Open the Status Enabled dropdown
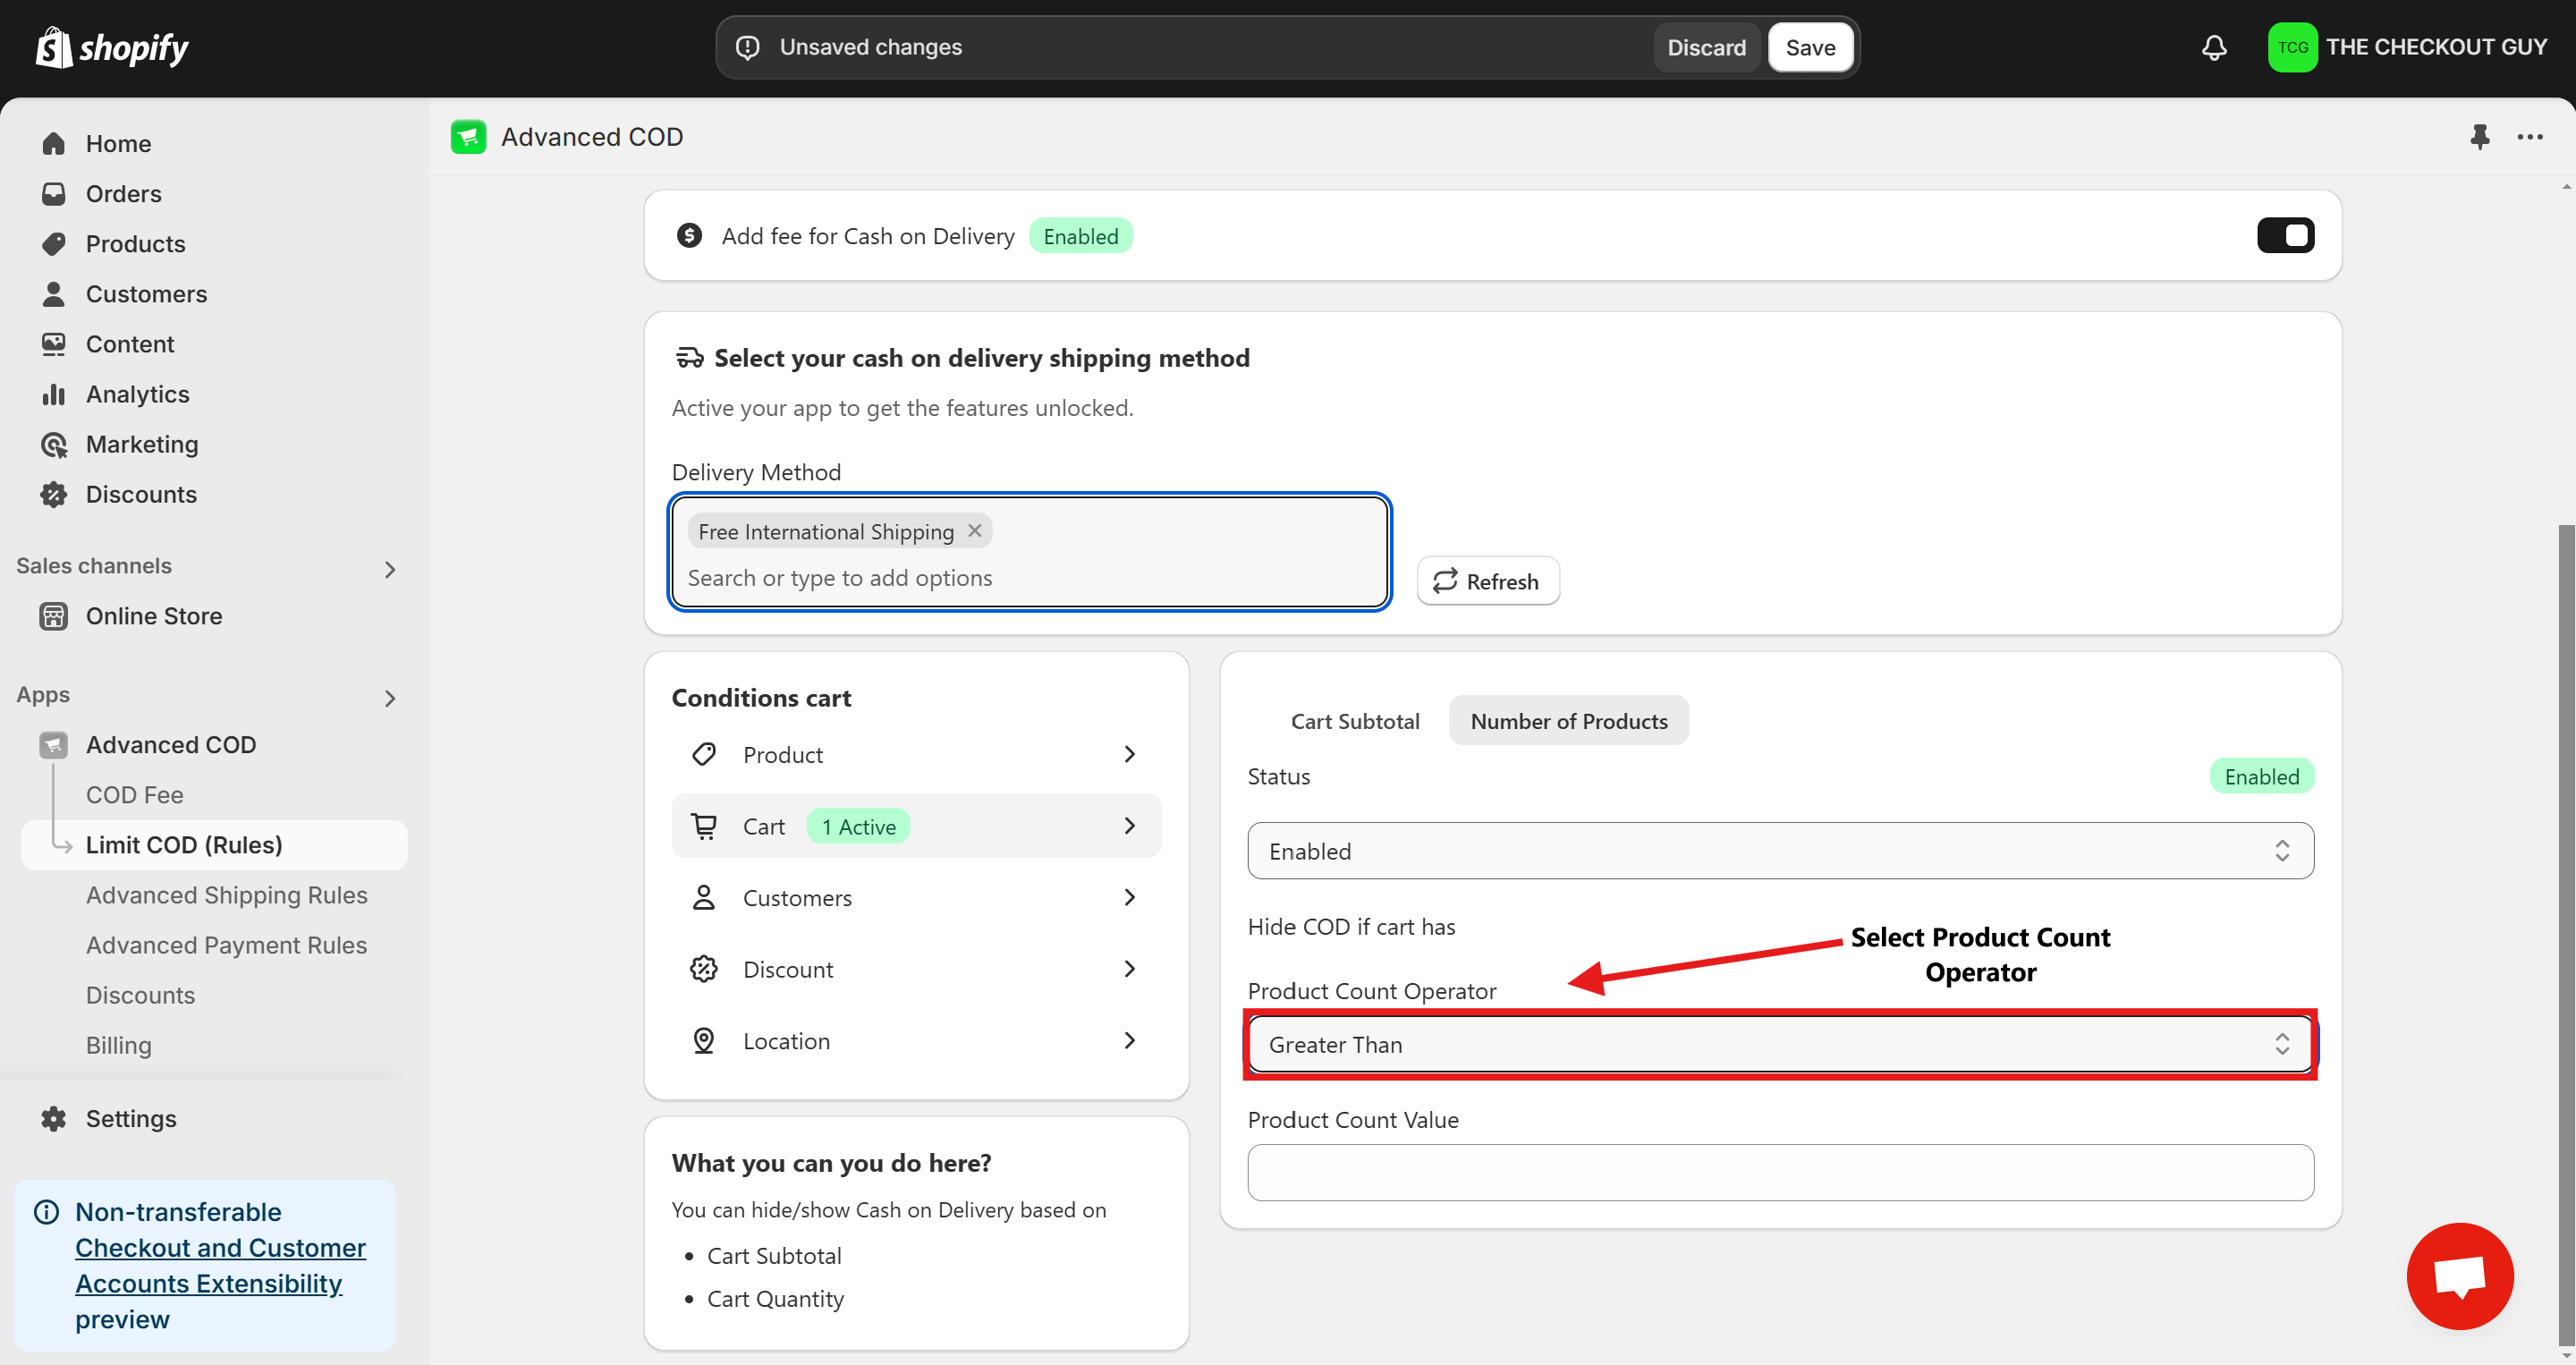 (x=1780, y=851)
